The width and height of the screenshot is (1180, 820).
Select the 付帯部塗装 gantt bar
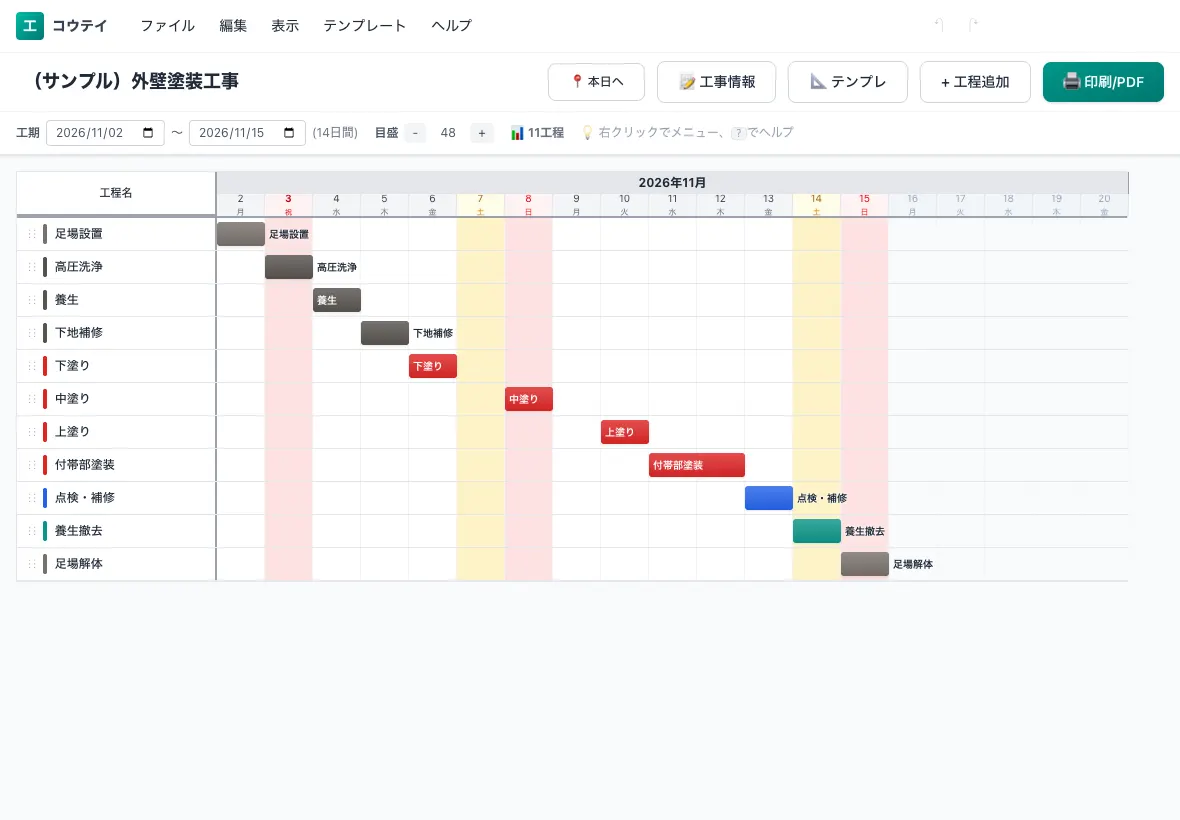point(697,465)
